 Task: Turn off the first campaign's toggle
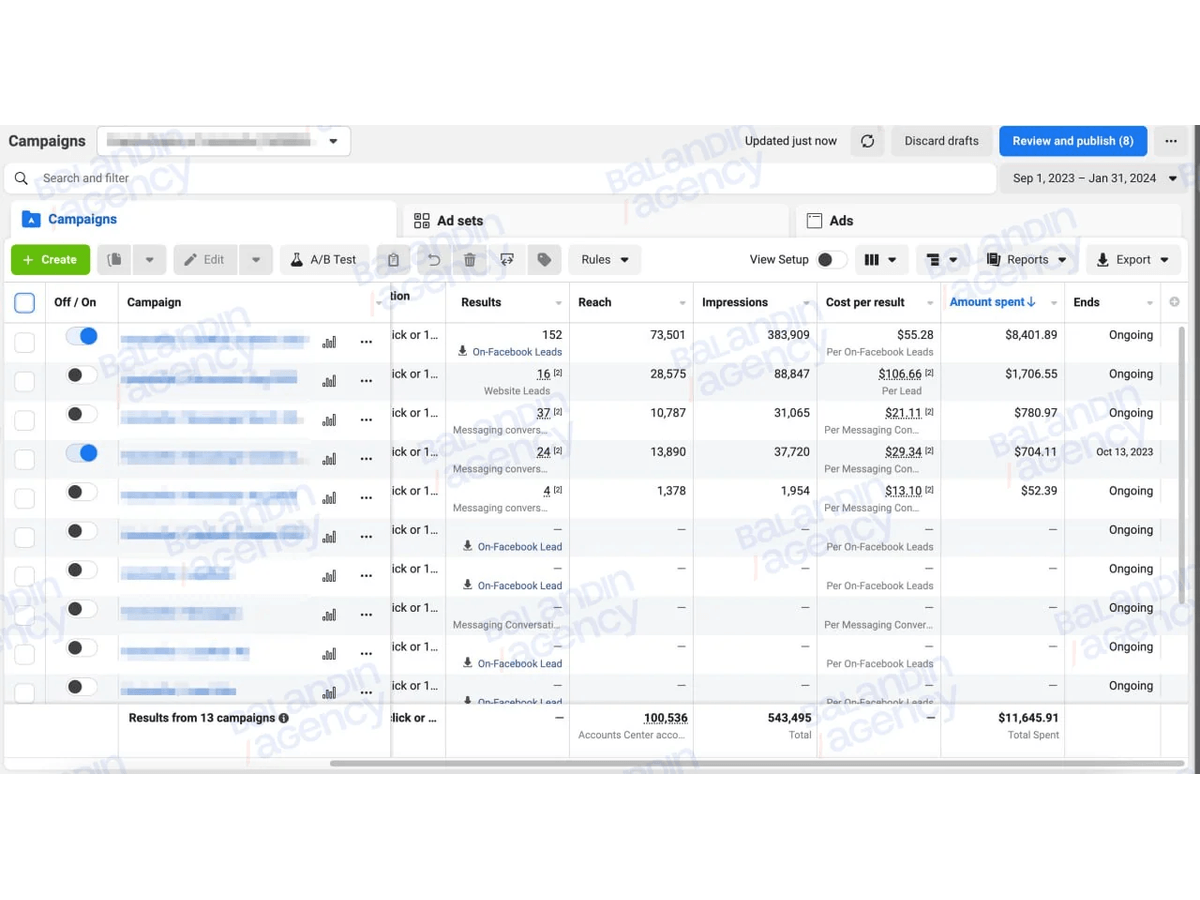click(x=81, y=337)
